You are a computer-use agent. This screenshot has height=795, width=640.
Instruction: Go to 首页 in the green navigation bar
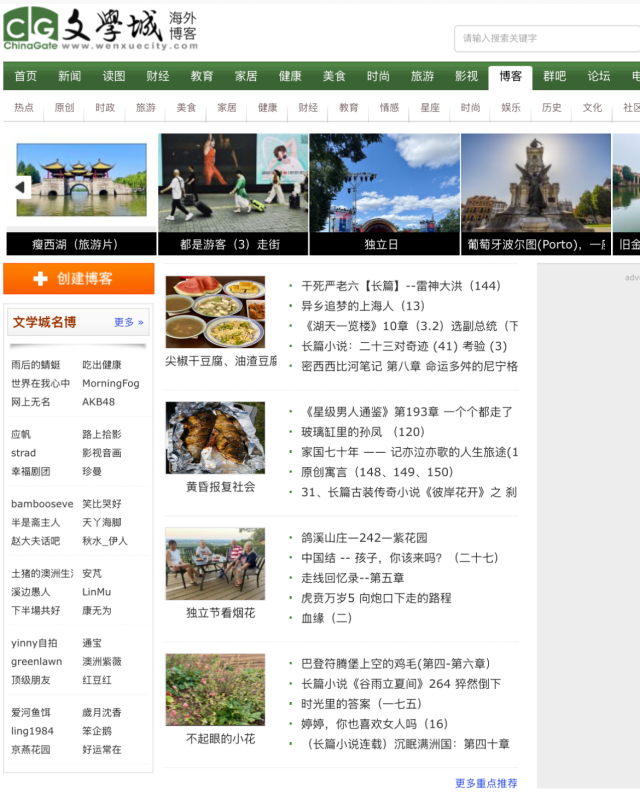pos(25,76)
